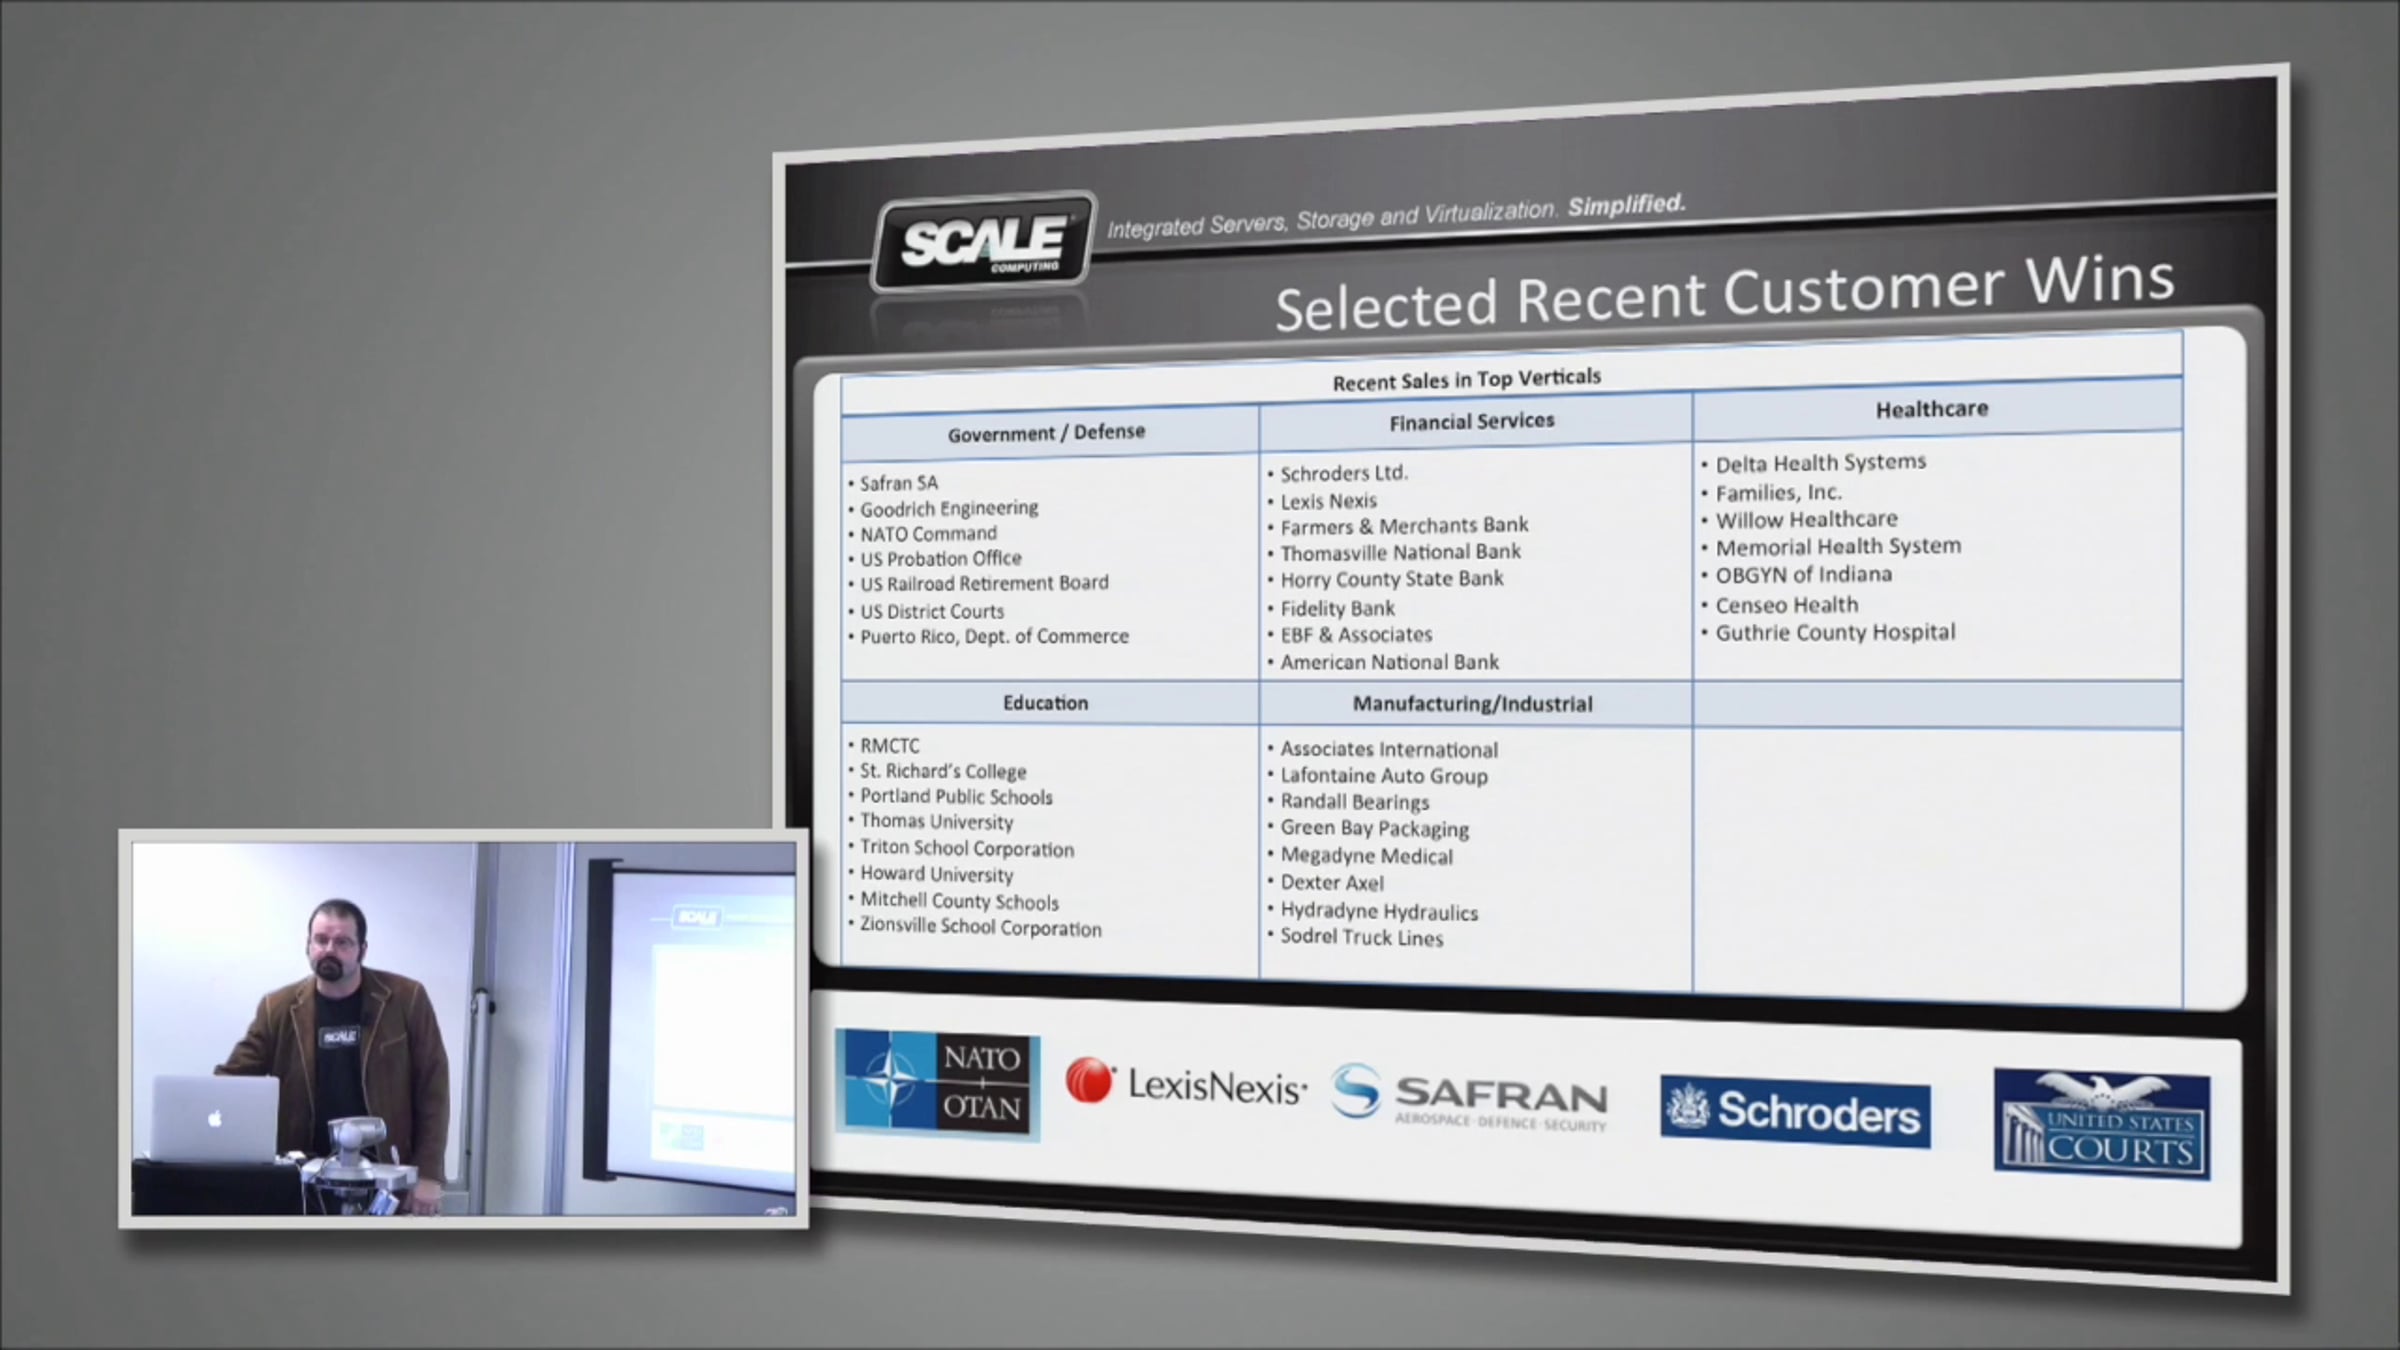Click "Guthrie County Hospital"
Viewport: 2400px width, 1350px height.
coord(1835,633)
